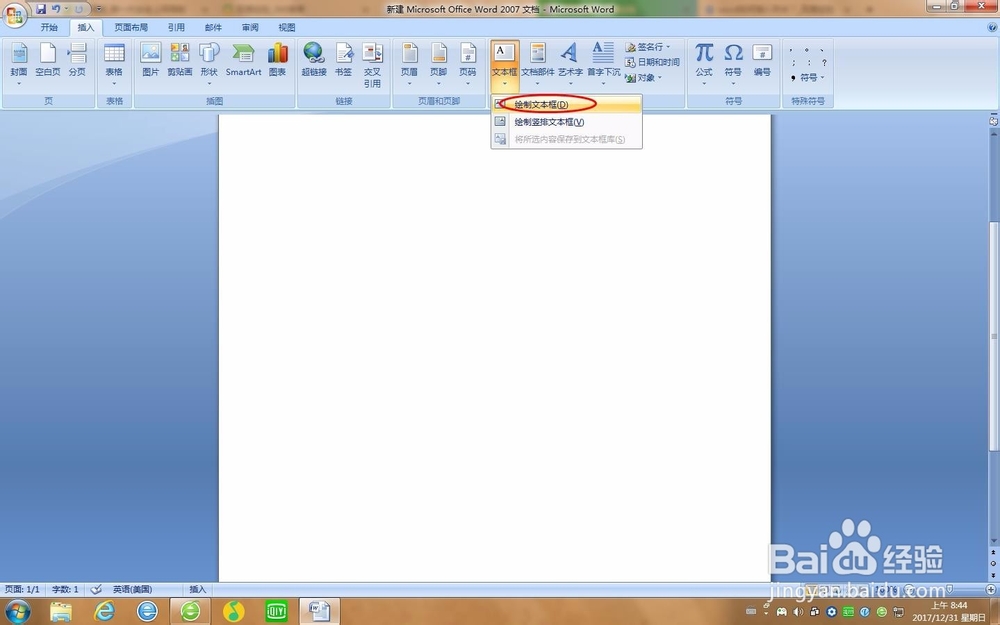Open the drop cap (首字下沉) menu

click(603, 64)
